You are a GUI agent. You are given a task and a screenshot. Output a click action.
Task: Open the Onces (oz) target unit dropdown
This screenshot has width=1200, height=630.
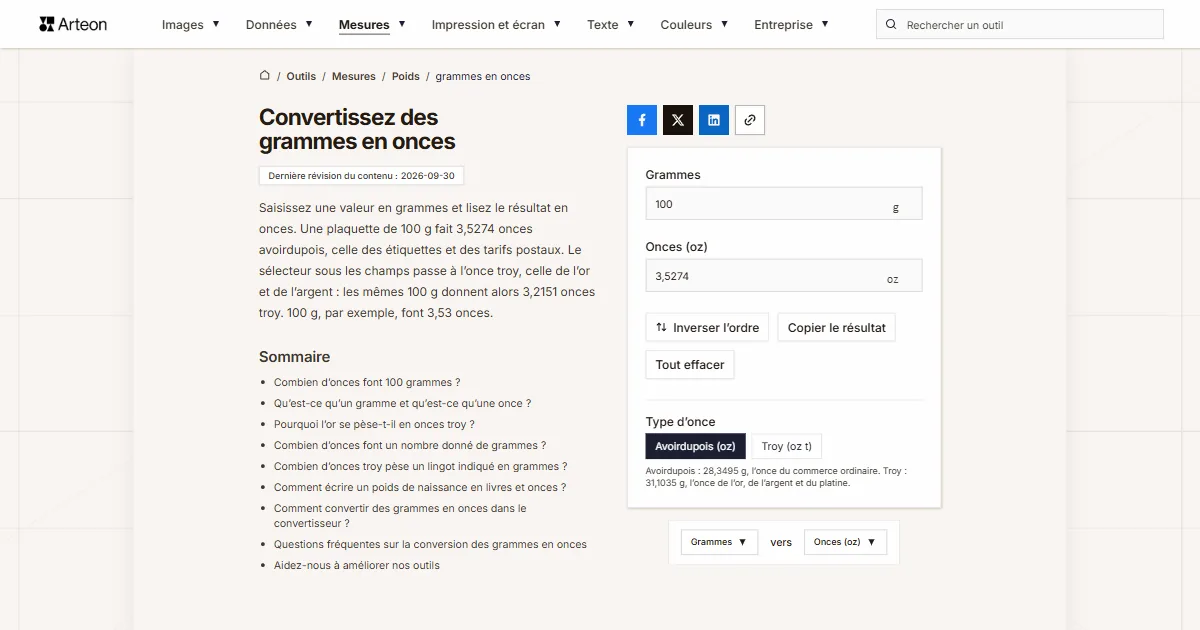click(x=845, y=542)
